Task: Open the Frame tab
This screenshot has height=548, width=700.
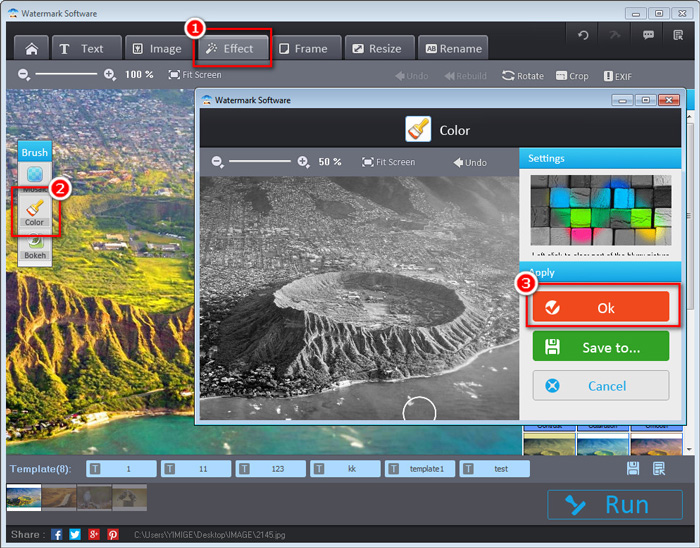Action: pos(308,48)
